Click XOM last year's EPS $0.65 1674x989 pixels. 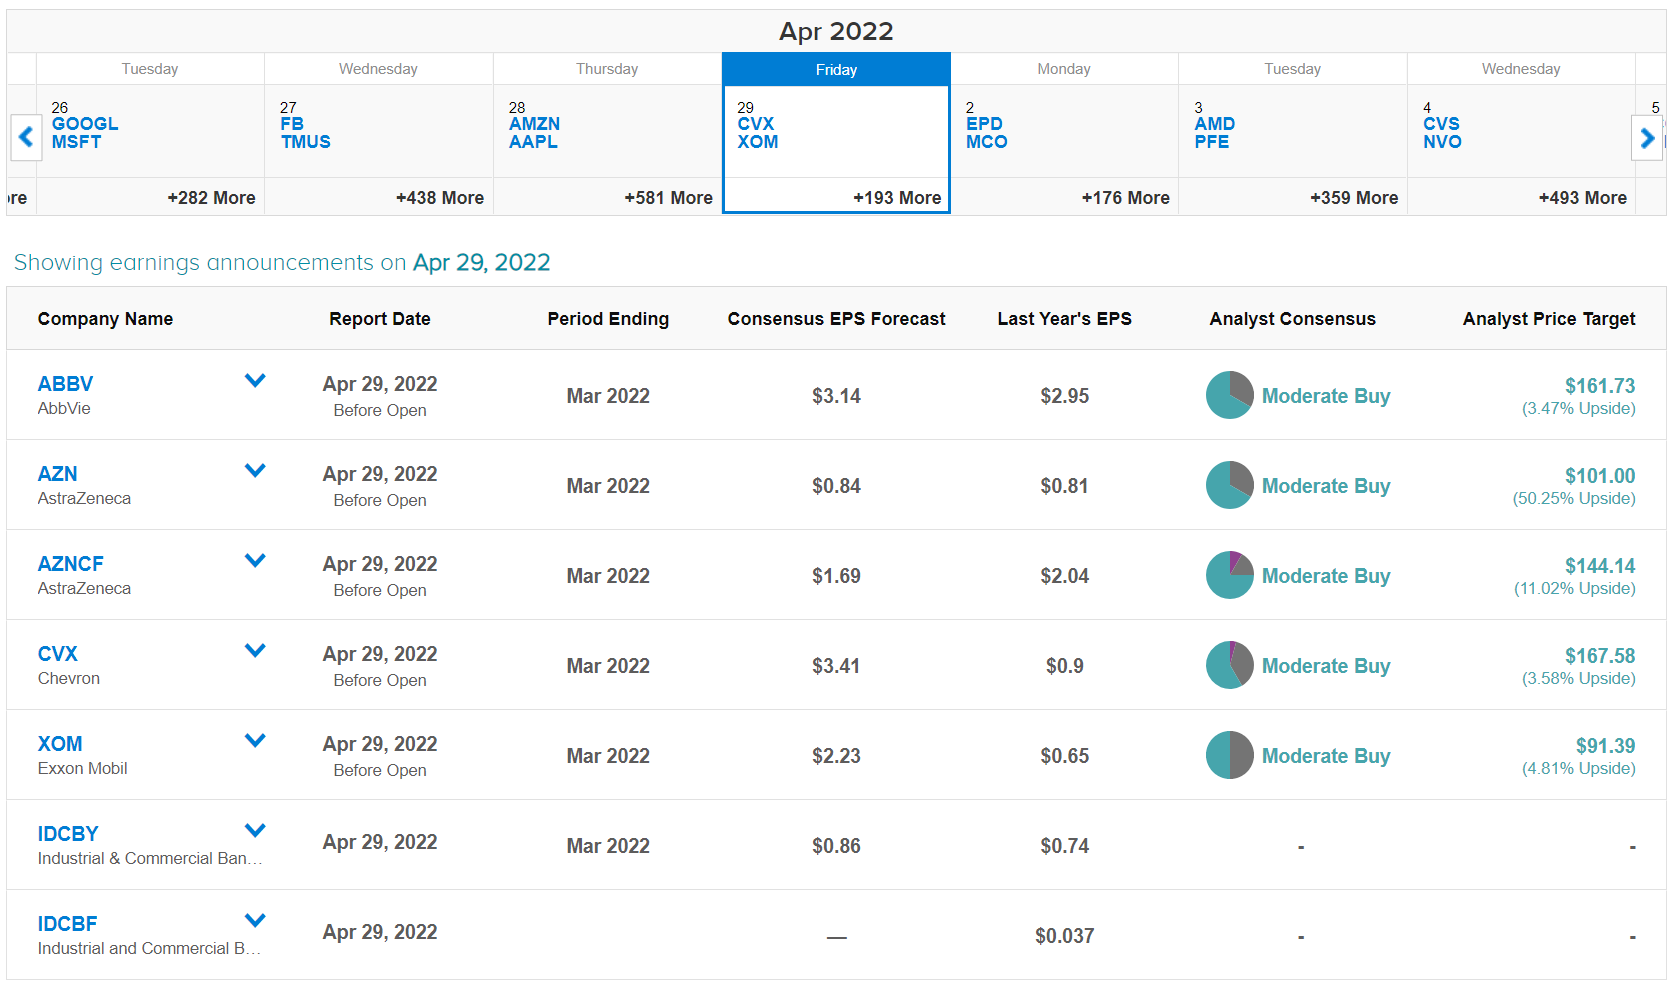coord(1064,756)
